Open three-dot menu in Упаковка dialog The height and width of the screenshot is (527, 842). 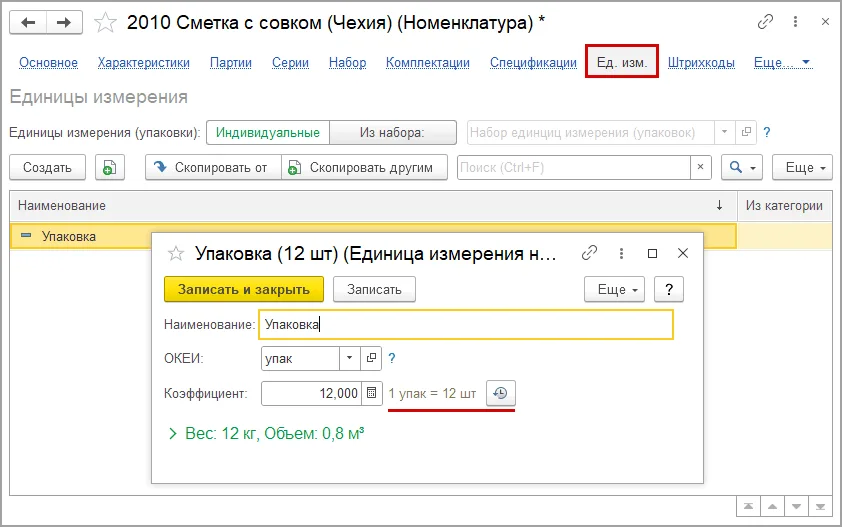[x=621, y=253]
